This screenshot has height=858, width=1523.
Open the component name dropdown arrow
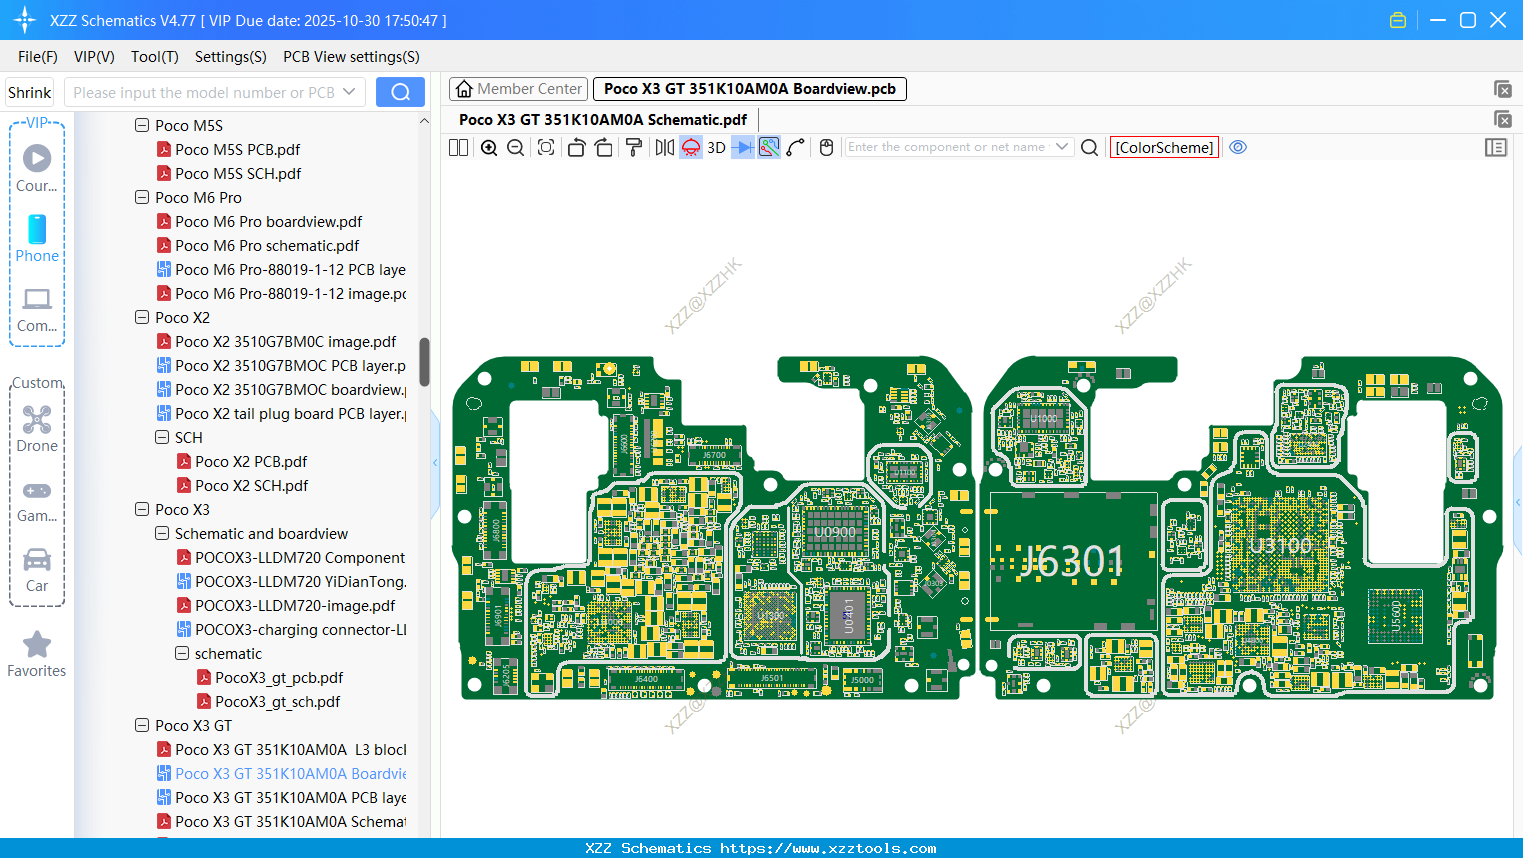click(x=1062, y=147)
